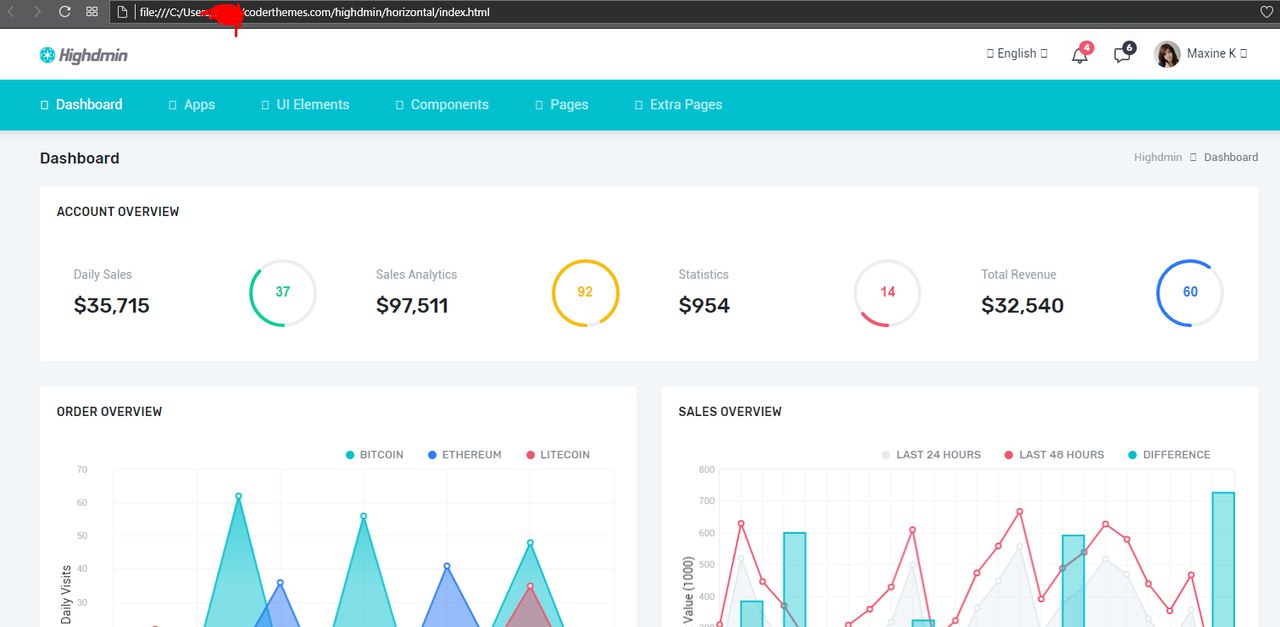Bookmark page with the heart icon

1267,12
